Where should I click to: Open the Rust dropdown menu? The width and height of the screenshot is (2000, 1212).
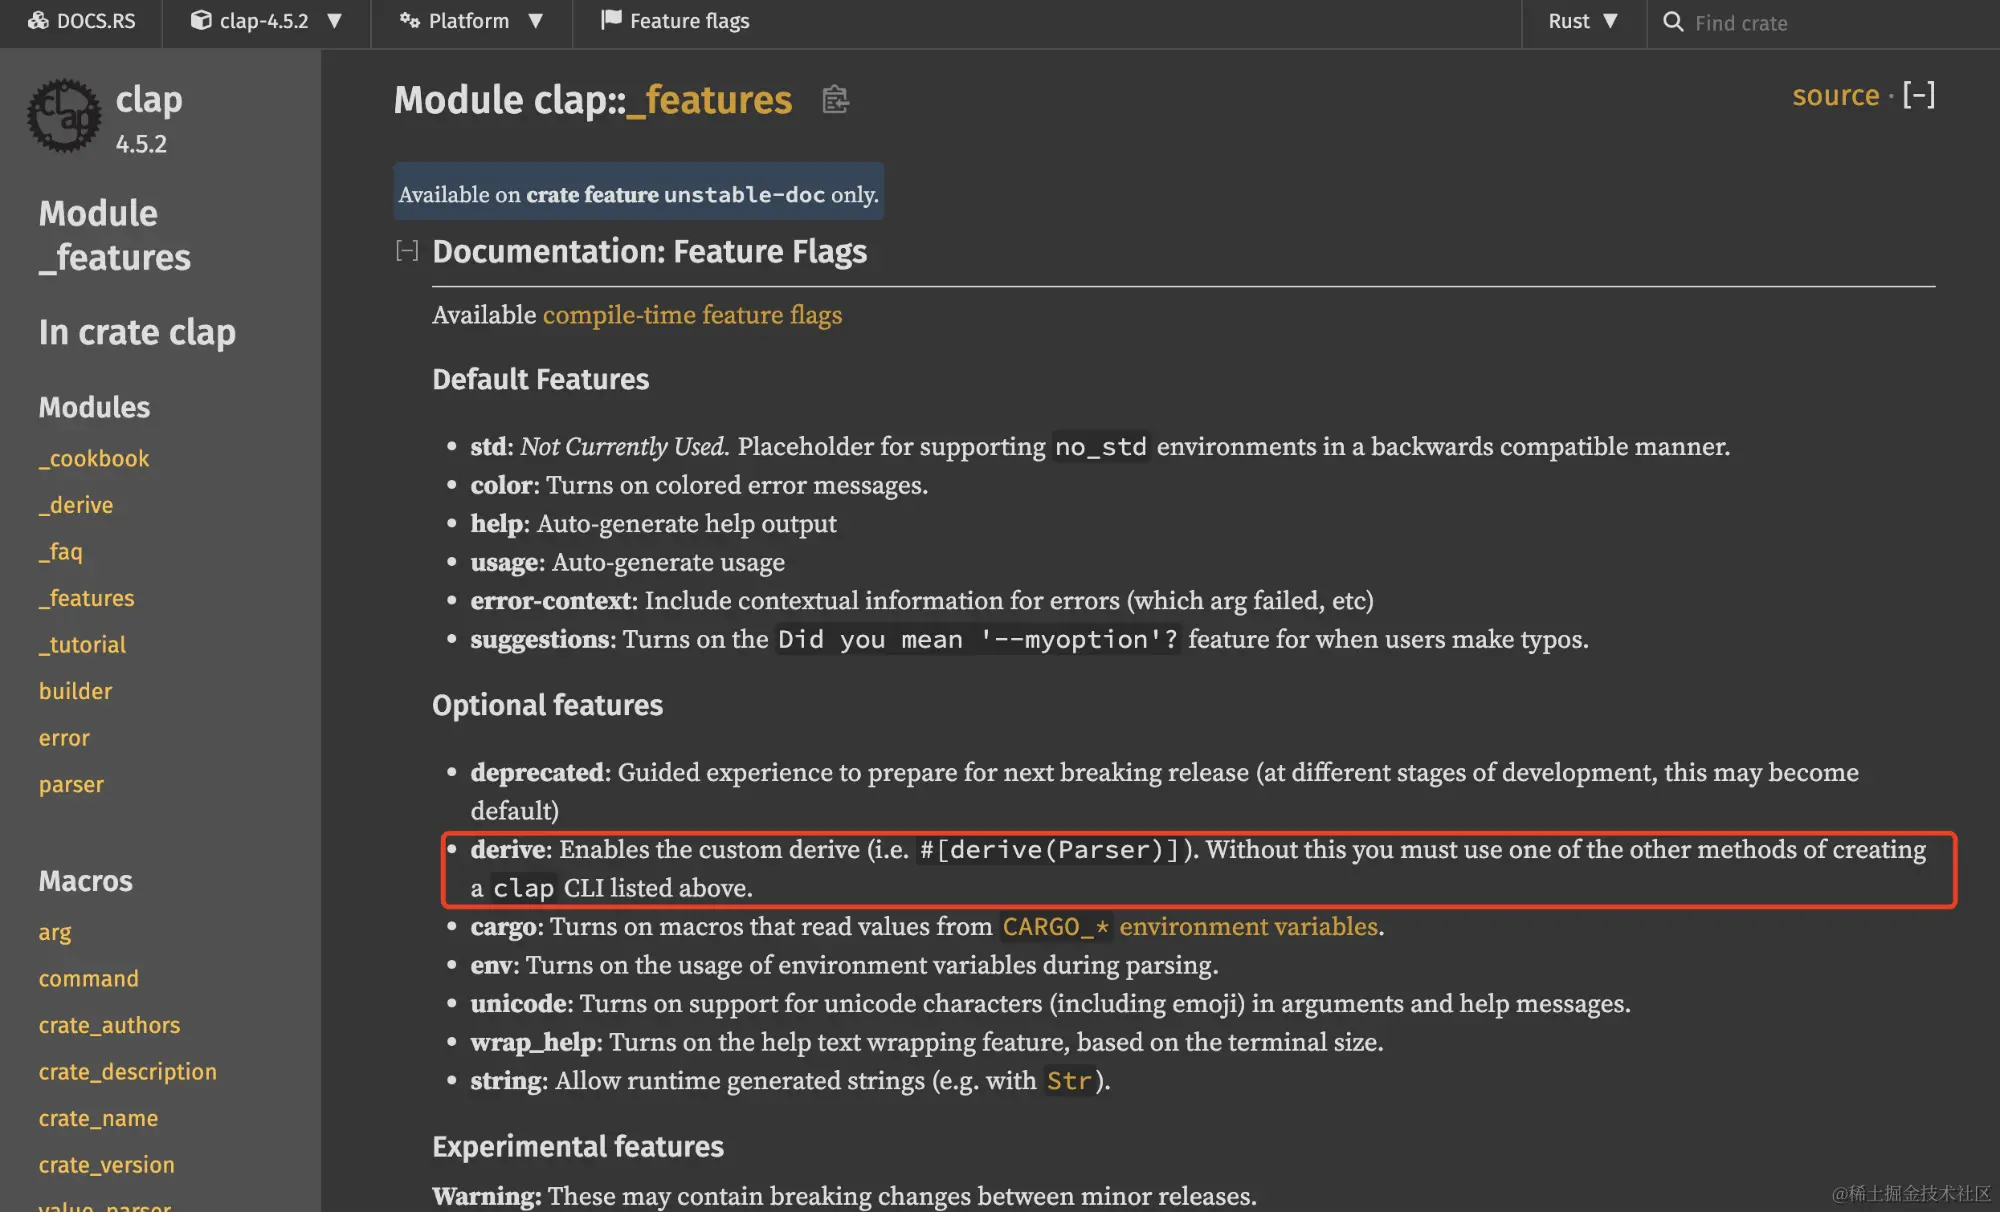1583,21
